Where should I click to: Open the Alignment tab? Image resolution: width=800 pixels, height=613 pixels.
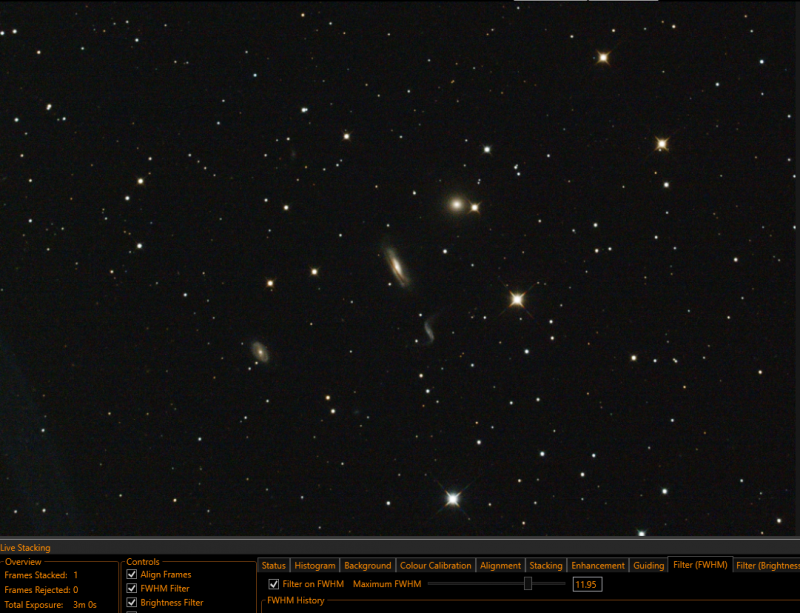pos(500,566)
